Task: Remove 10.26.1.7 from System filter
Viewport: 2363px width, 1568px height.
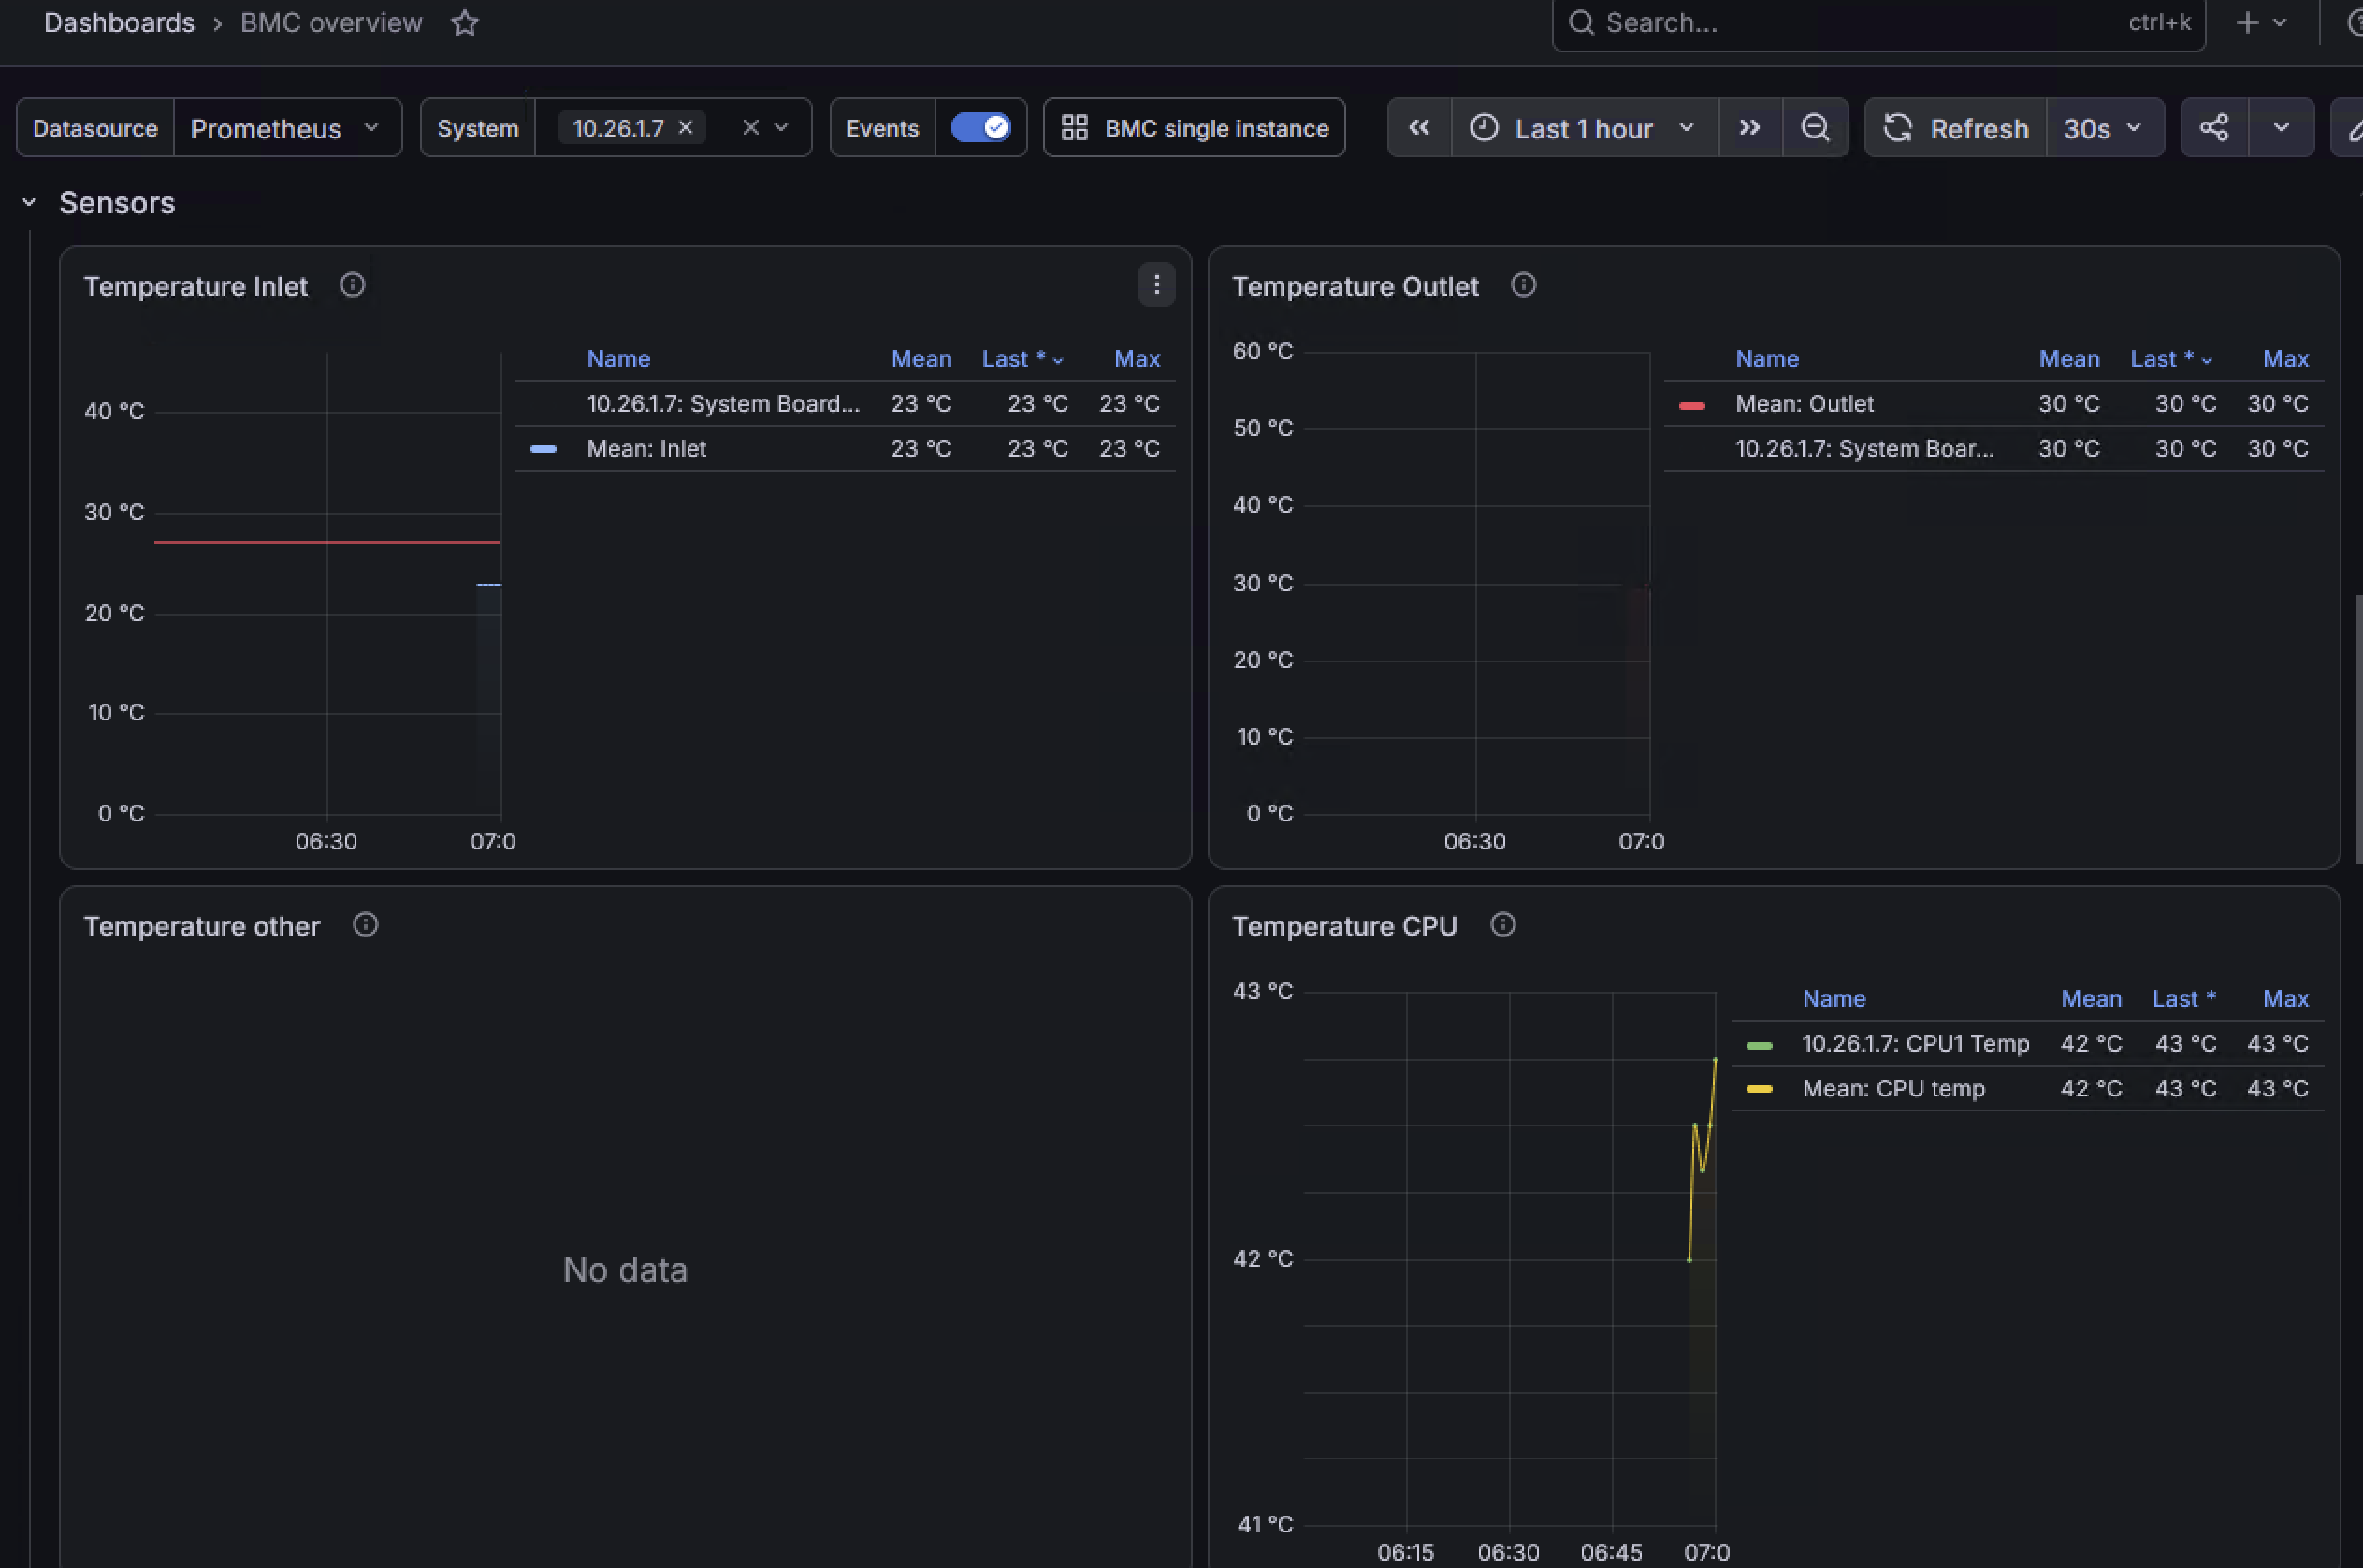Action: point(686,128)
